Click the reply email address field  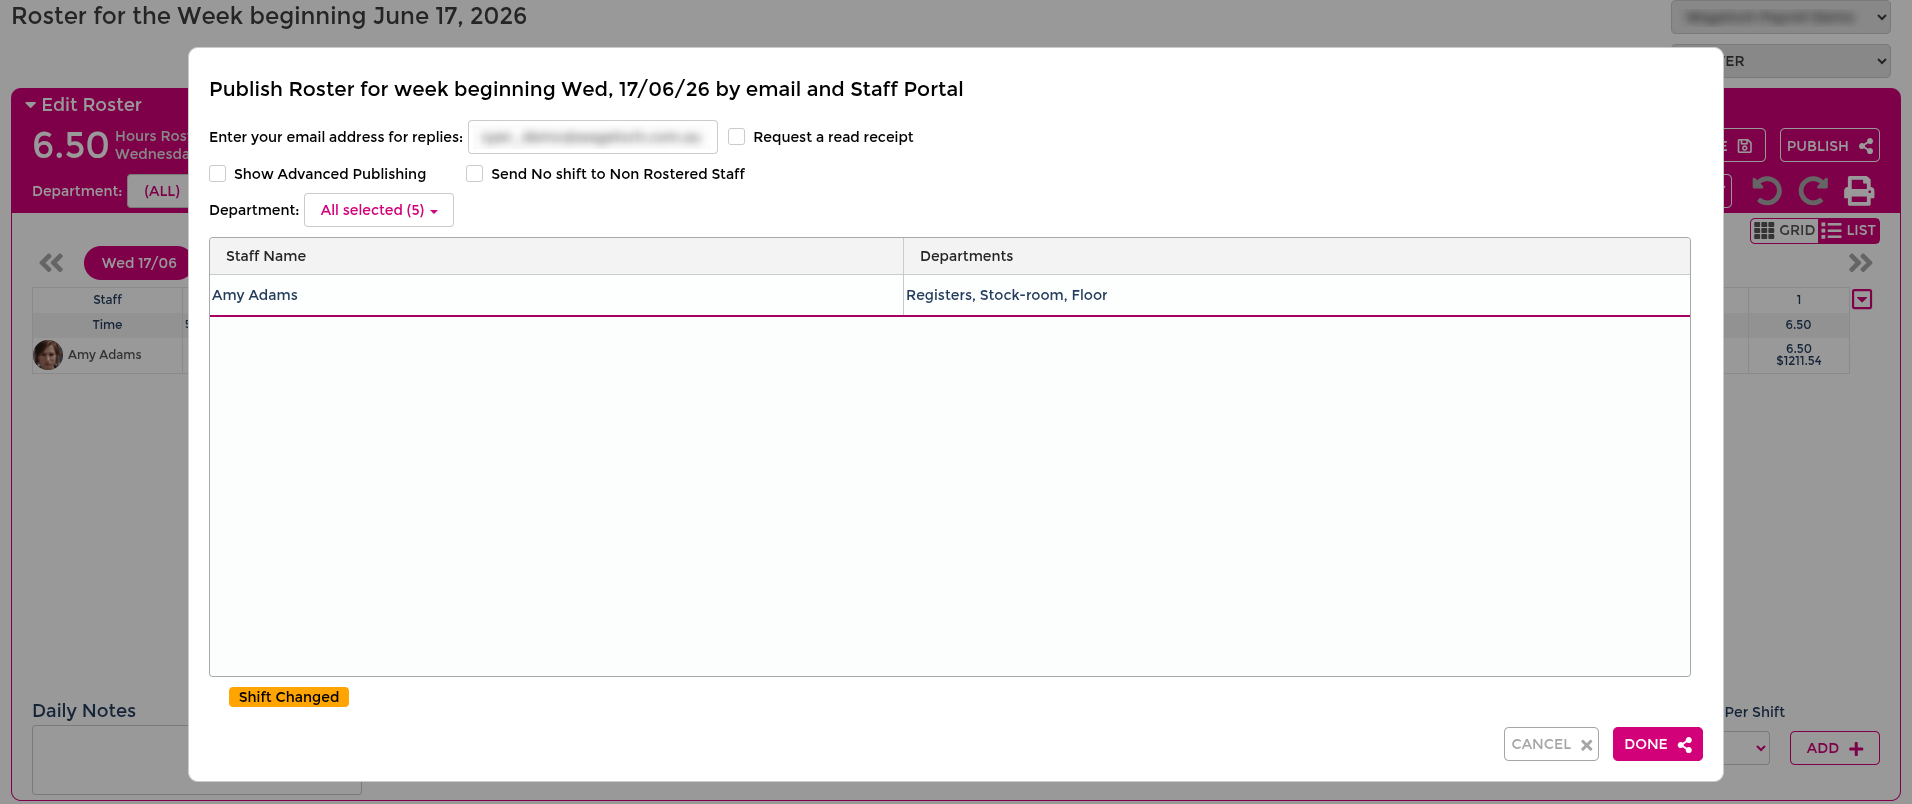pos(593,137)
